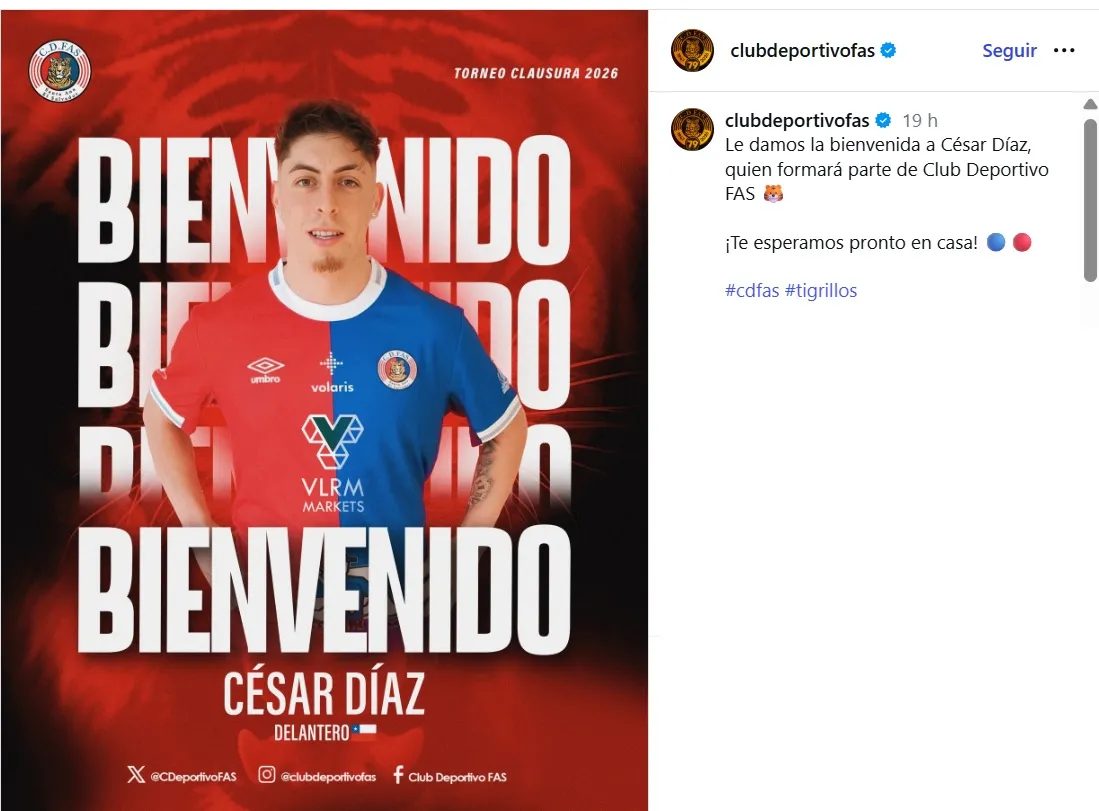The width and height of the screenshot is (1099, 811).
Task: Click the Facebook logo on the poster footer
Action: click(x=398, y=775)
